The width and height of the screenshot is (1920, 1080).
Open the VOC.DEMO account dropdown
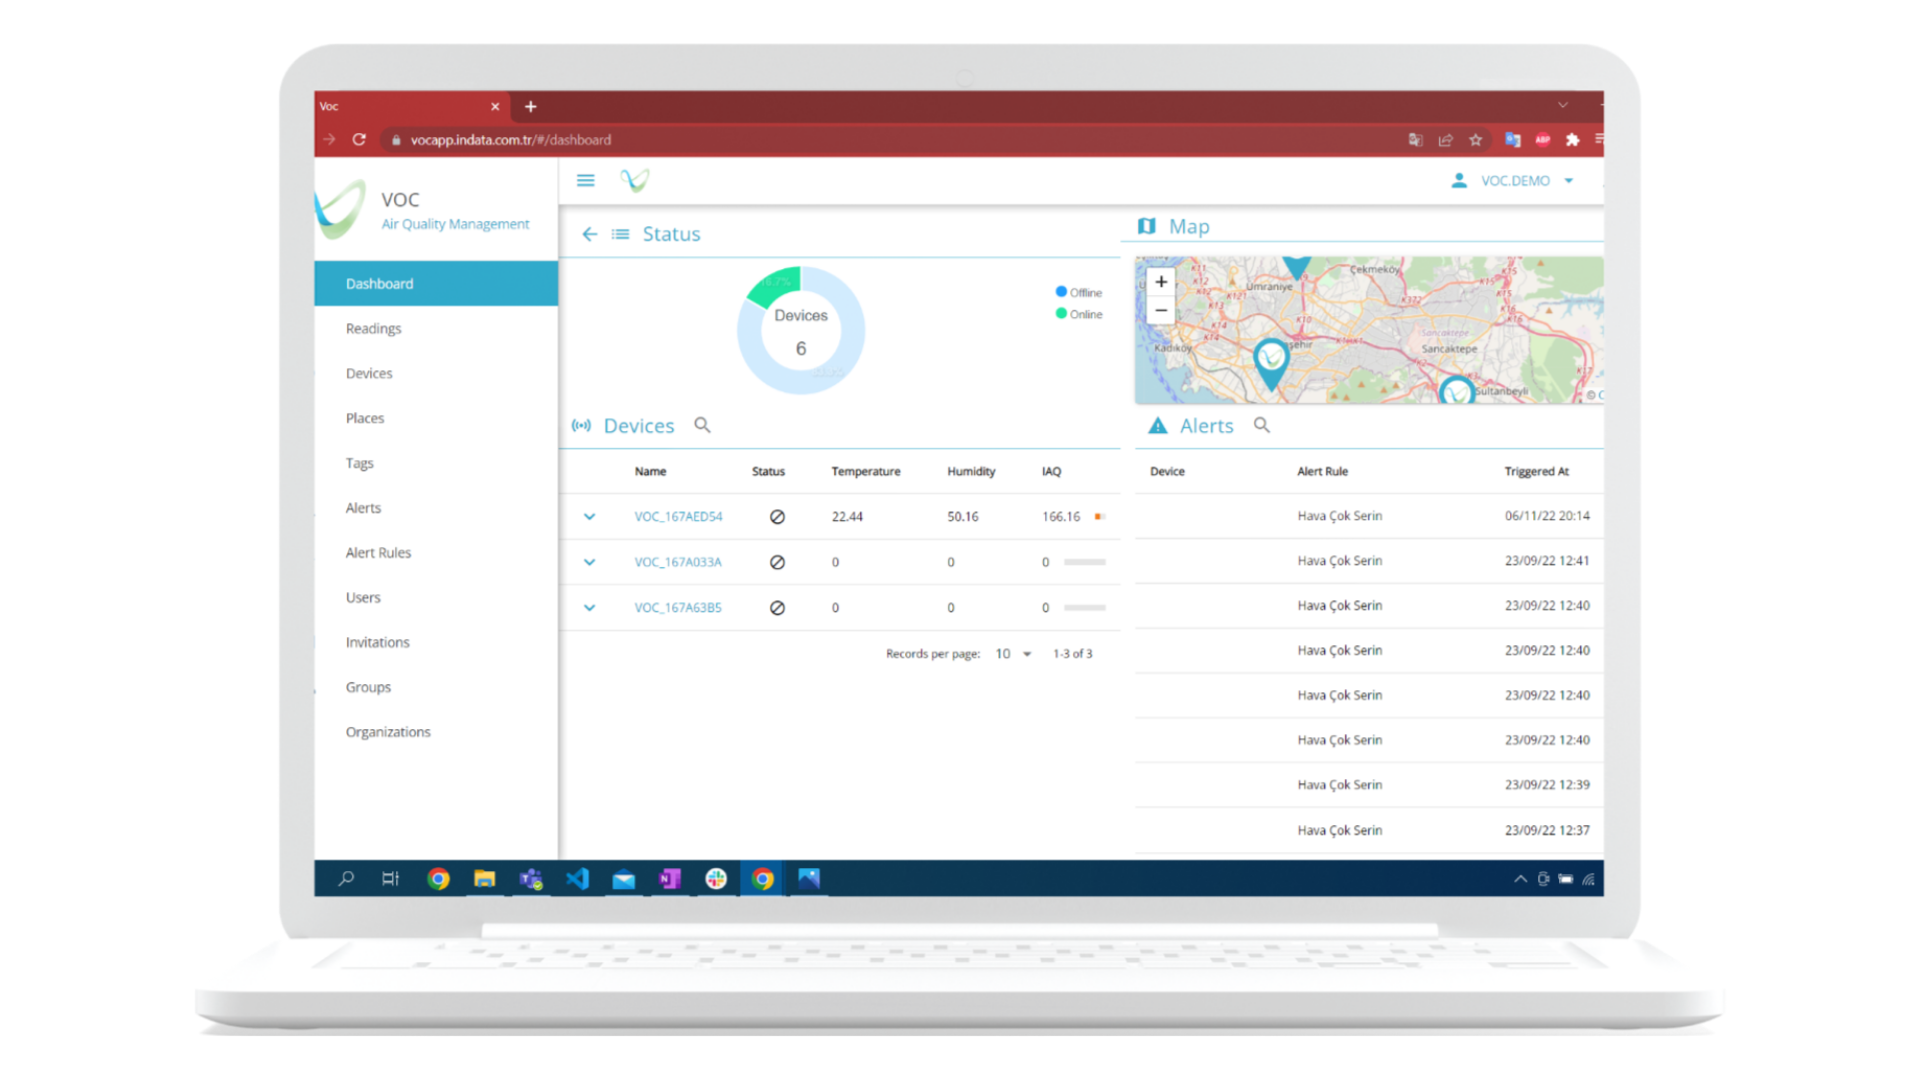pyautogui.click(x=1569, y=180)
